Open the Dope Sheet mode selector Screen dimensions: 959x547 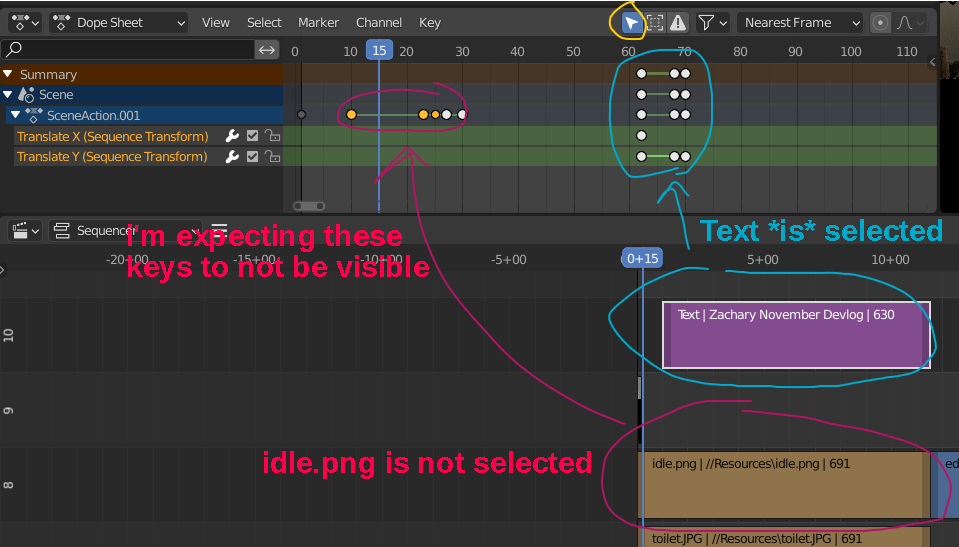(119, 23)
